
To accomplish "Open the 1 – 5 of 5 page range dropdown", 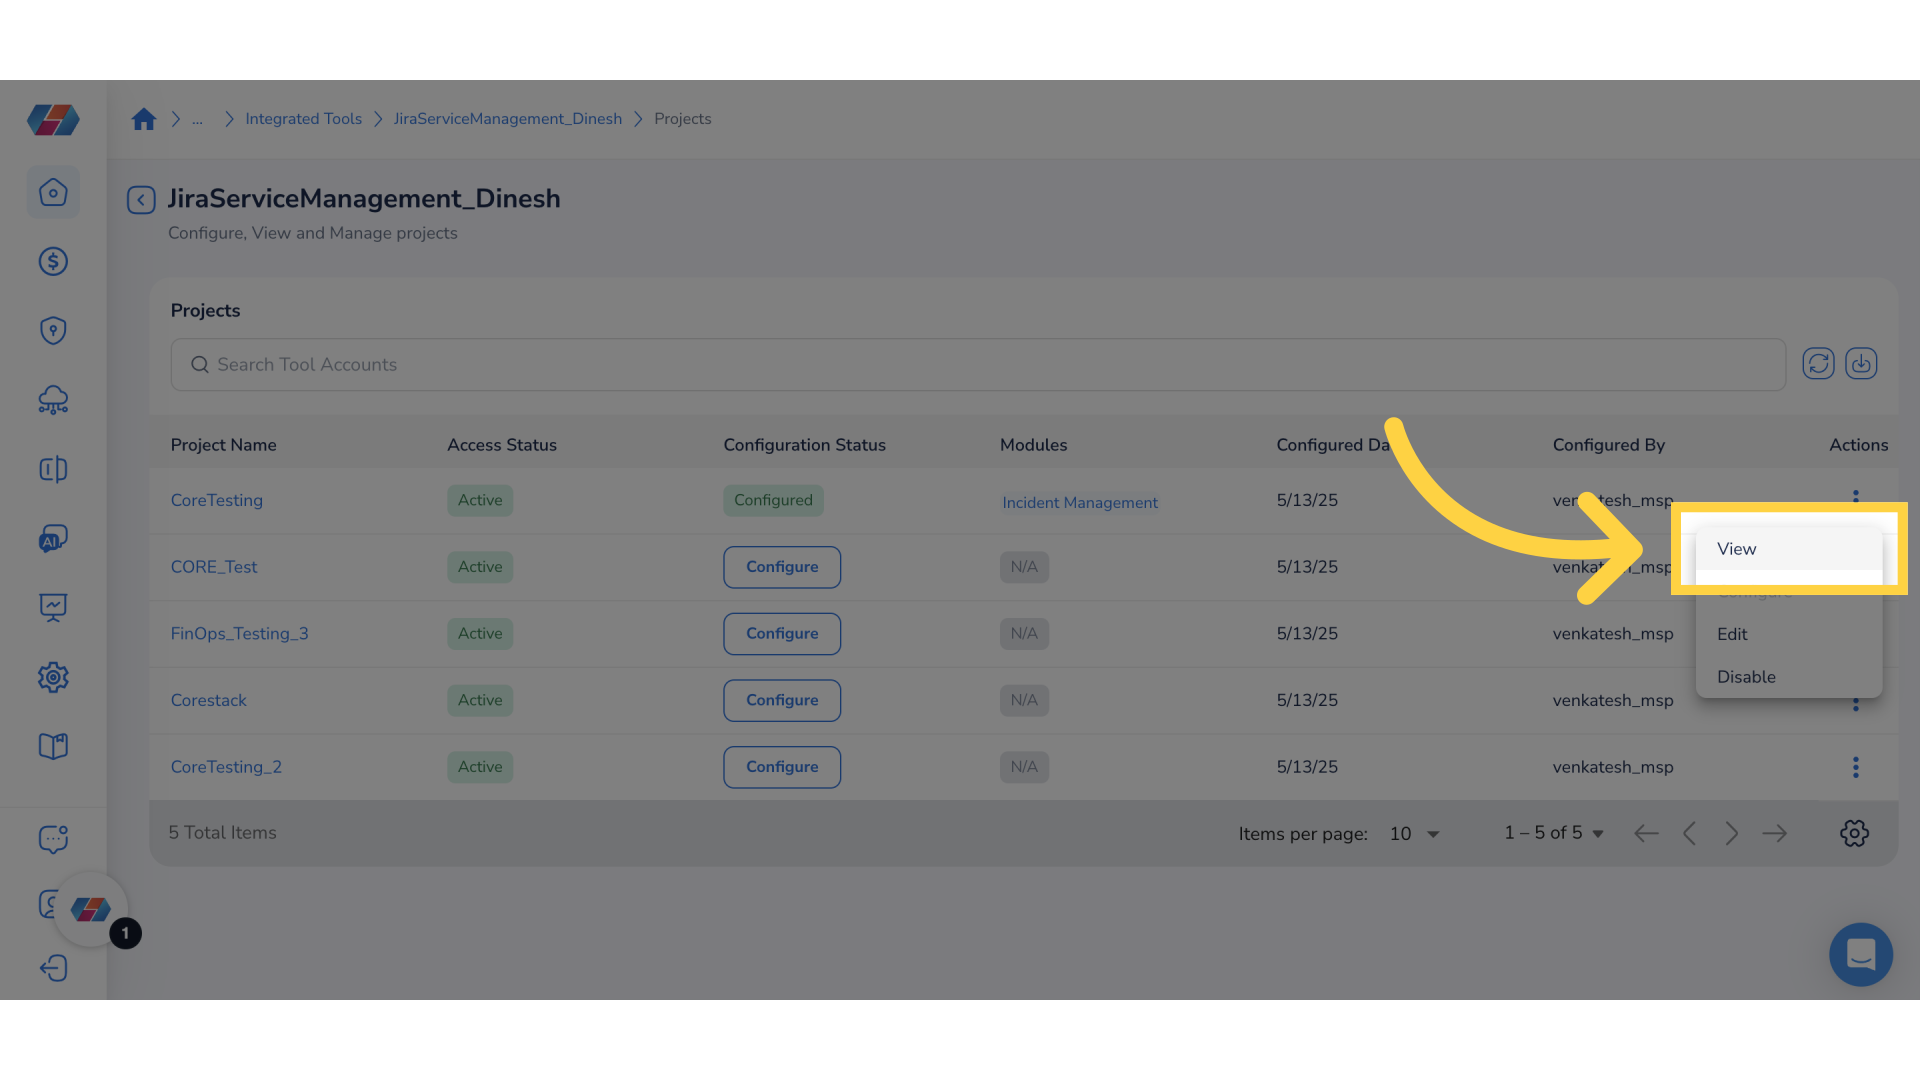I will point(1554,833).
